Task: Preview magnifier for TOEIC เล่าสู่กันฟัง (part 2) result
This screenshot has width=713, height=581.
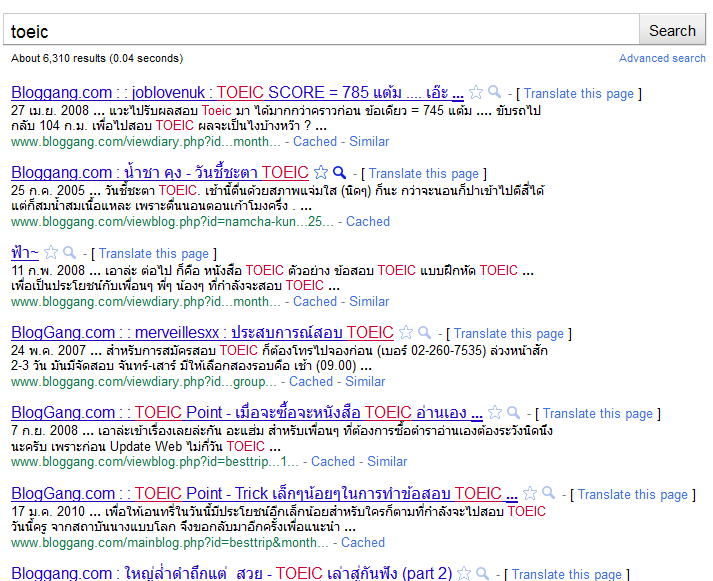Action: pos(482,573)
